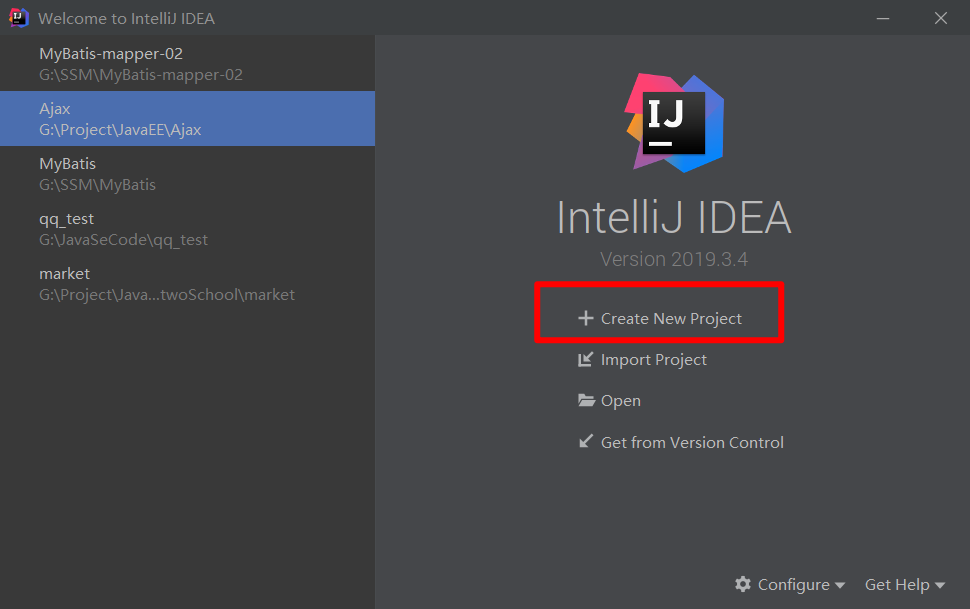Click the IntelliJ icon in title bar
The height and width of the screenshot is (609, 970).
(19, 18)
